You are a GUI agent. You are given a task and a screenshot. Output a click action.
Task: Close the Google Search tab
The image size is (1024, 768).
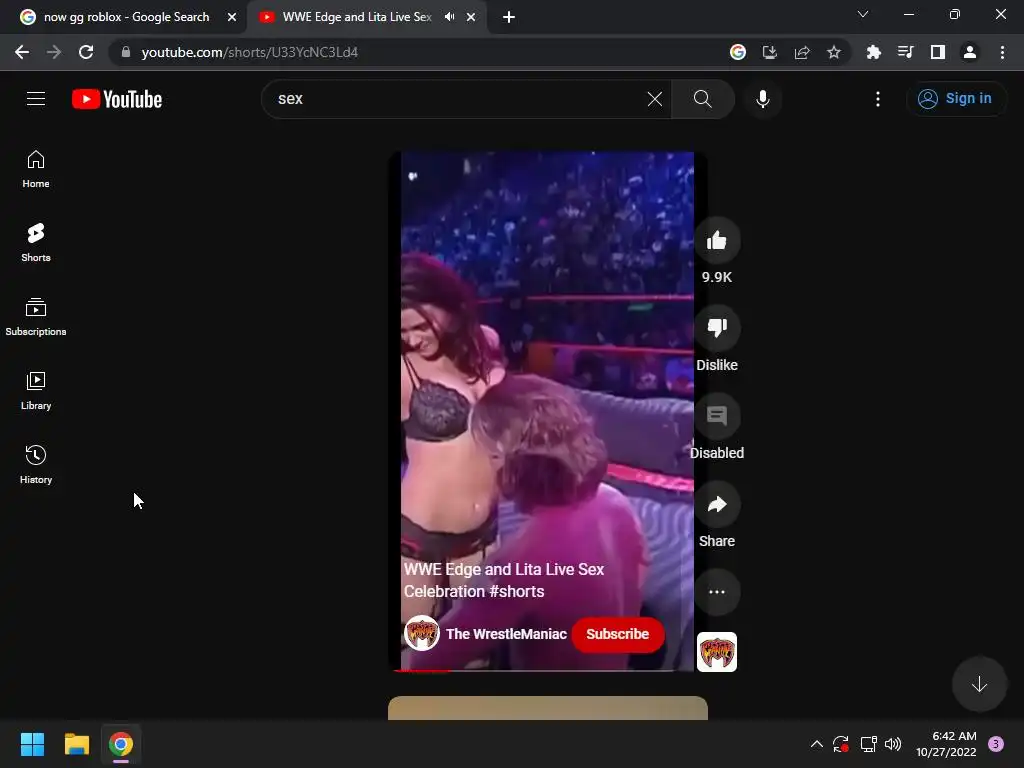232,17
